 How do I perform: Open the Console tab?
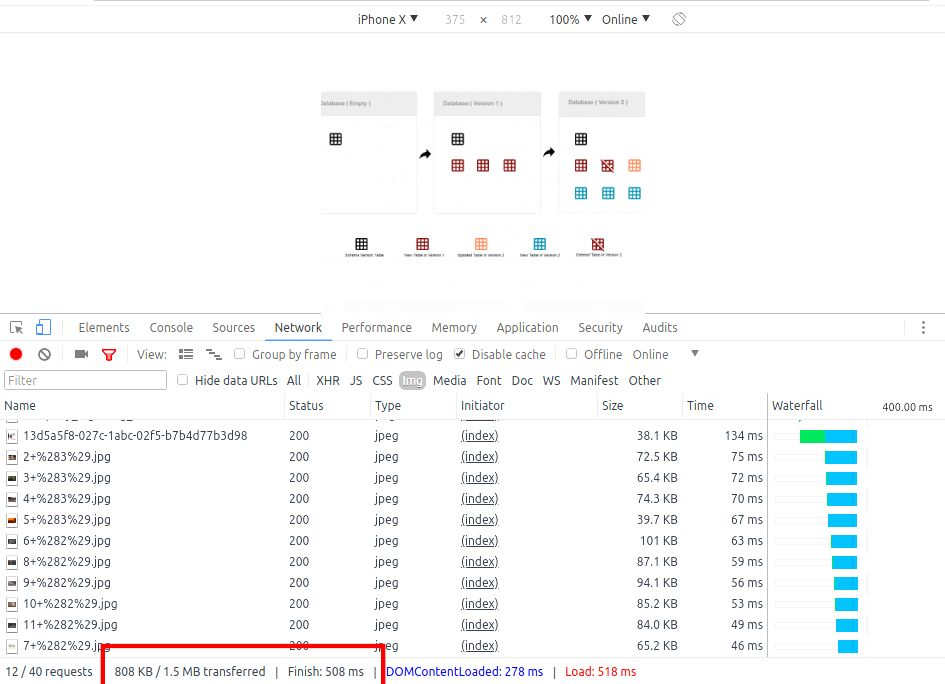click(171, 327)
